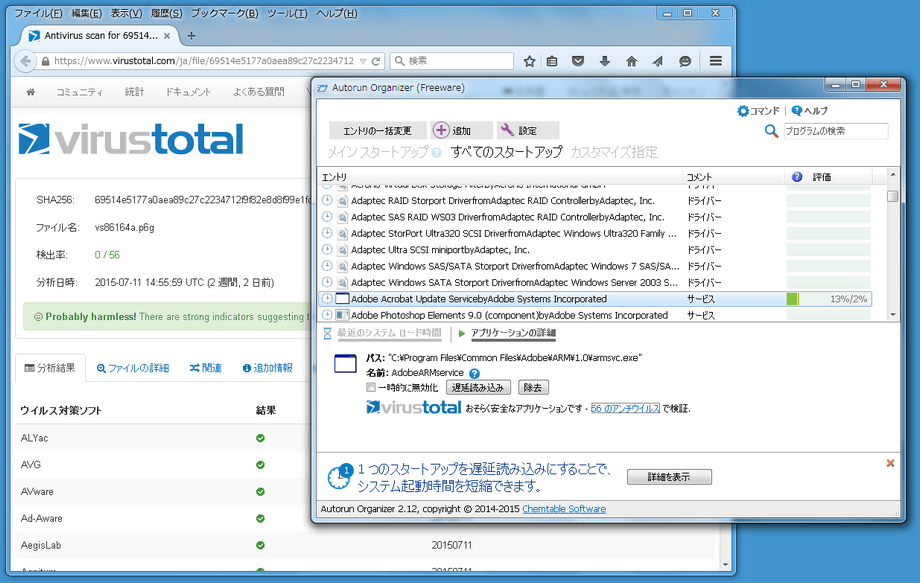Image resolution: width=920 pixels, height=583 pixels.
Task: Open ファイルの詳細 tab on VirusTotal
Action: click(133, 368)
